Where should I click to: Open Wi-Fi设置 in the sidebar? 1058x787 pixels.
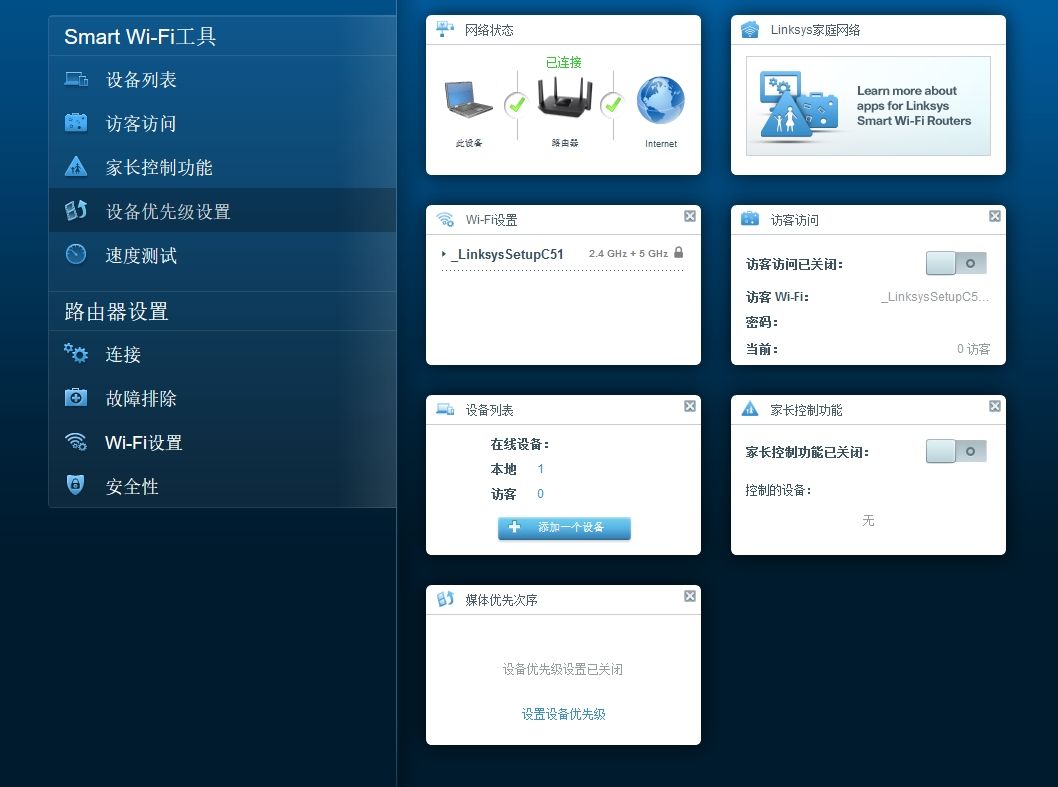222,442
